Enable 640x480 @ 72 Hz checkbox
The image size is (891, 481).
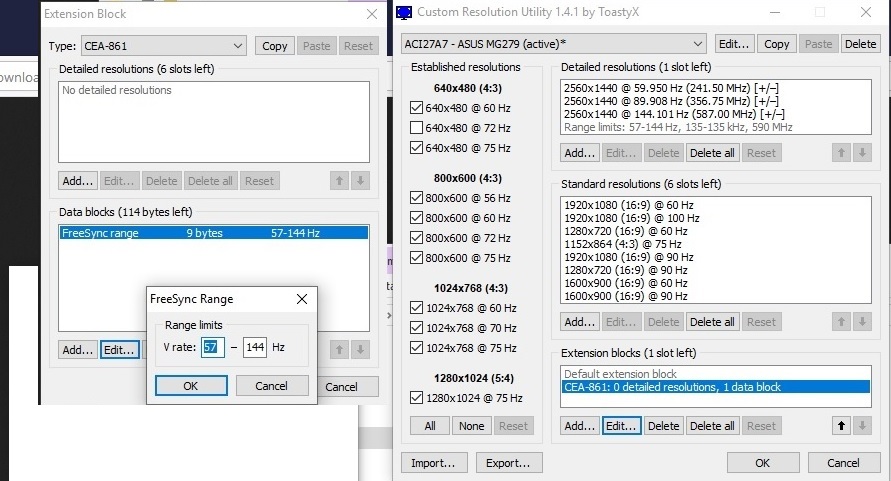pos(416,128)
